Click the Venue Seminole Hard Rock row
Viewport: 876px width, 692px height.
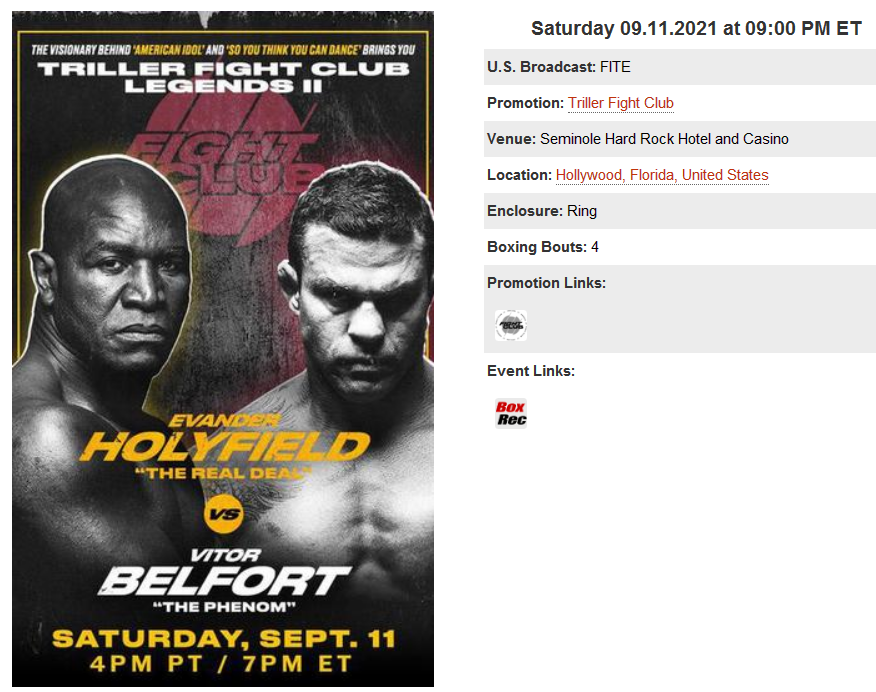(x=680, y=139)
